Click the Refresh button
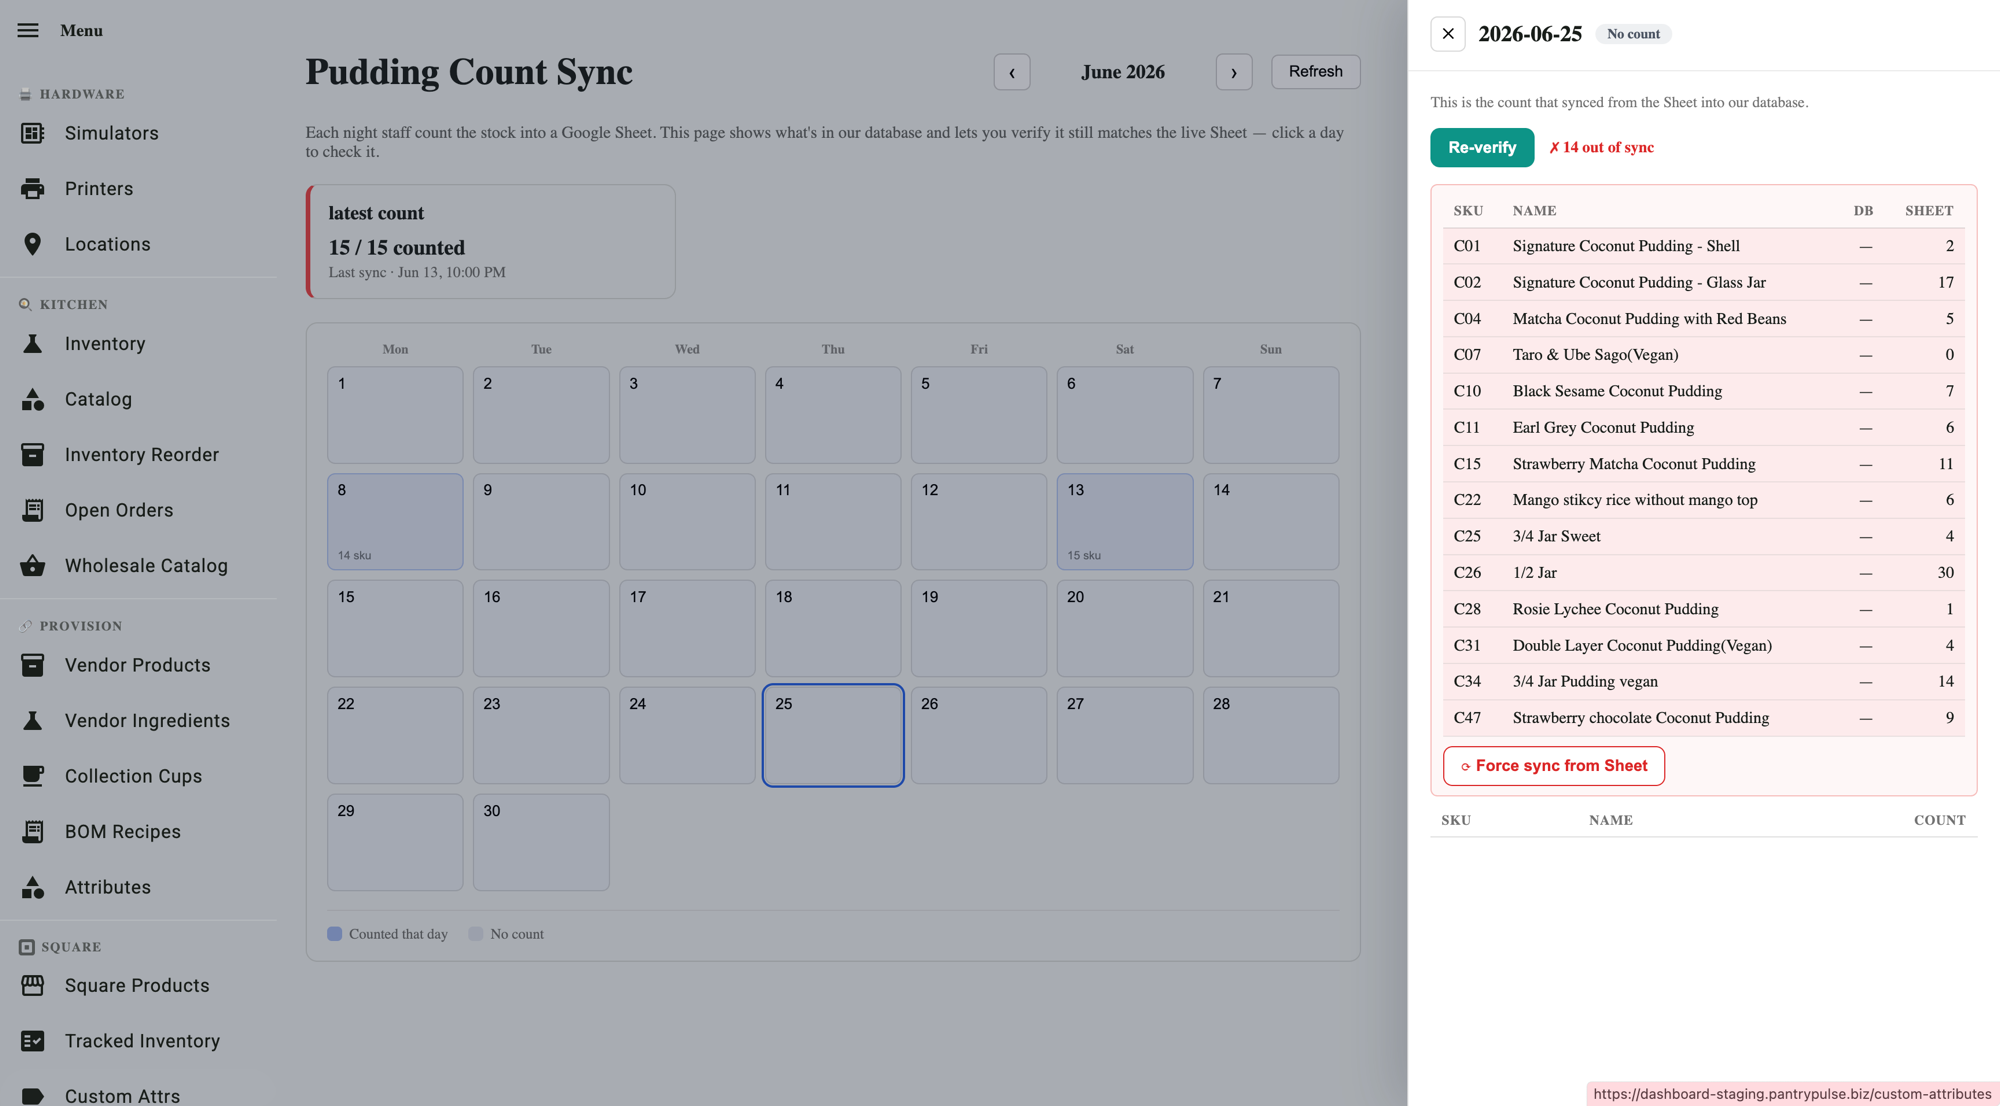 point(1315,72)
